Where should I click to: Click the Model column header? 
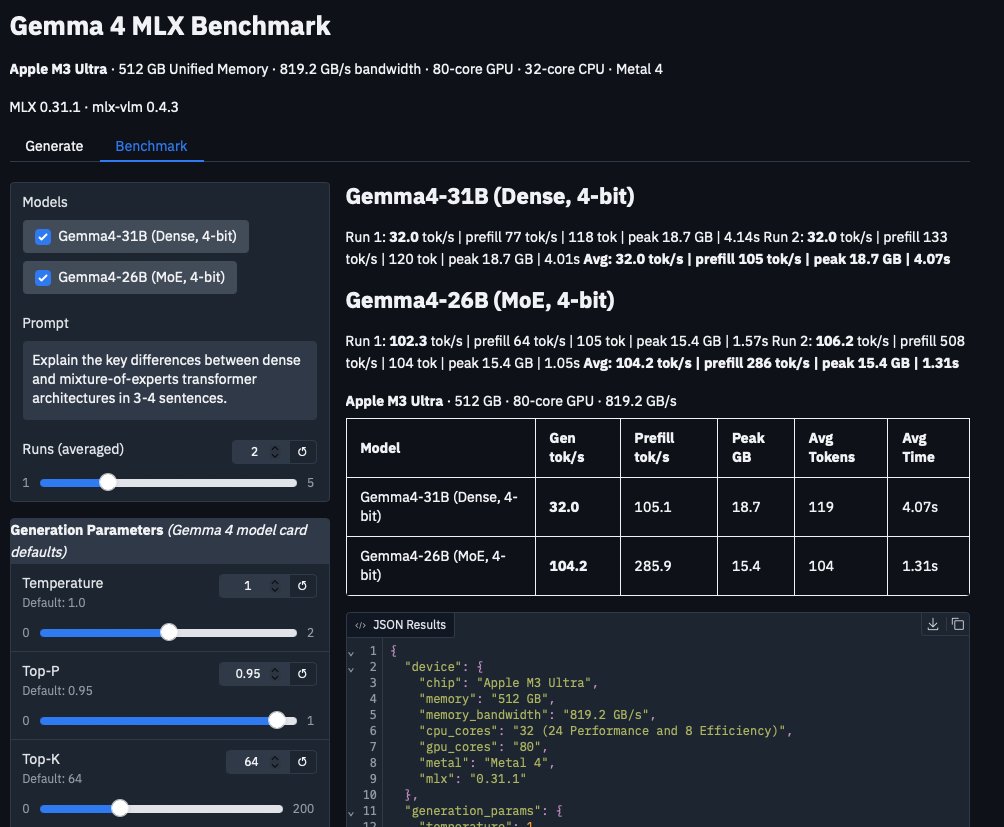pyautogui.click(x=441, y=448)
